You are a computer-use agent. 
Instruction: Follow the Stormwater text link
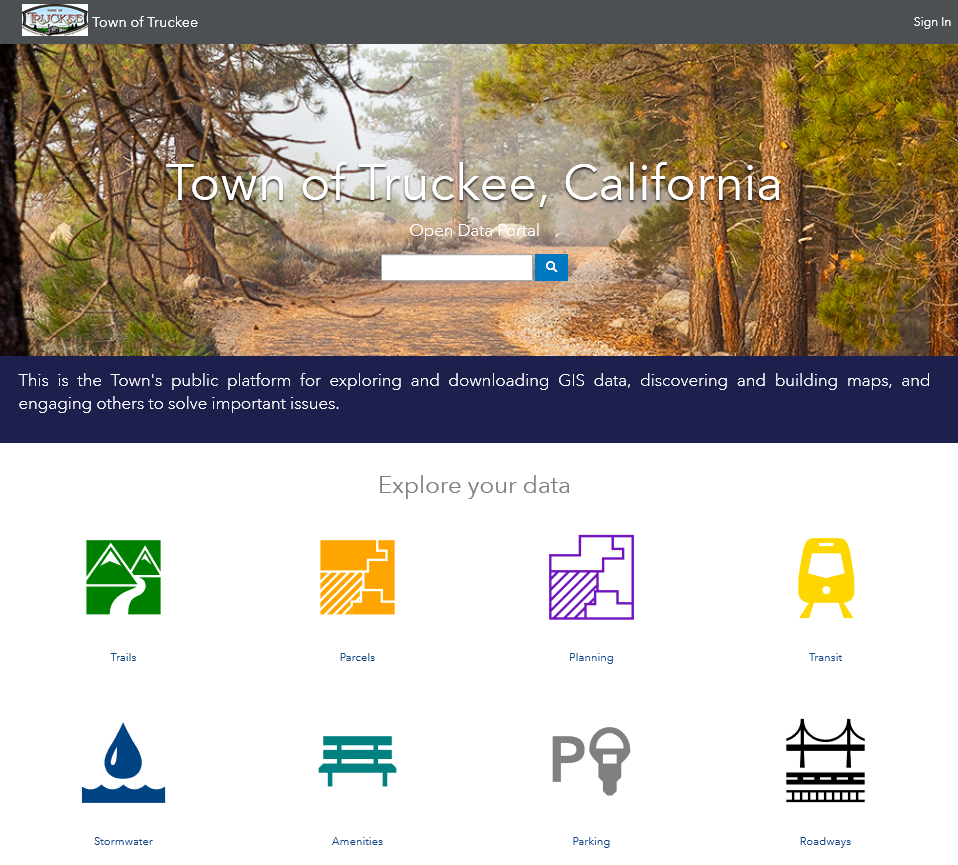tap(123, 841)
